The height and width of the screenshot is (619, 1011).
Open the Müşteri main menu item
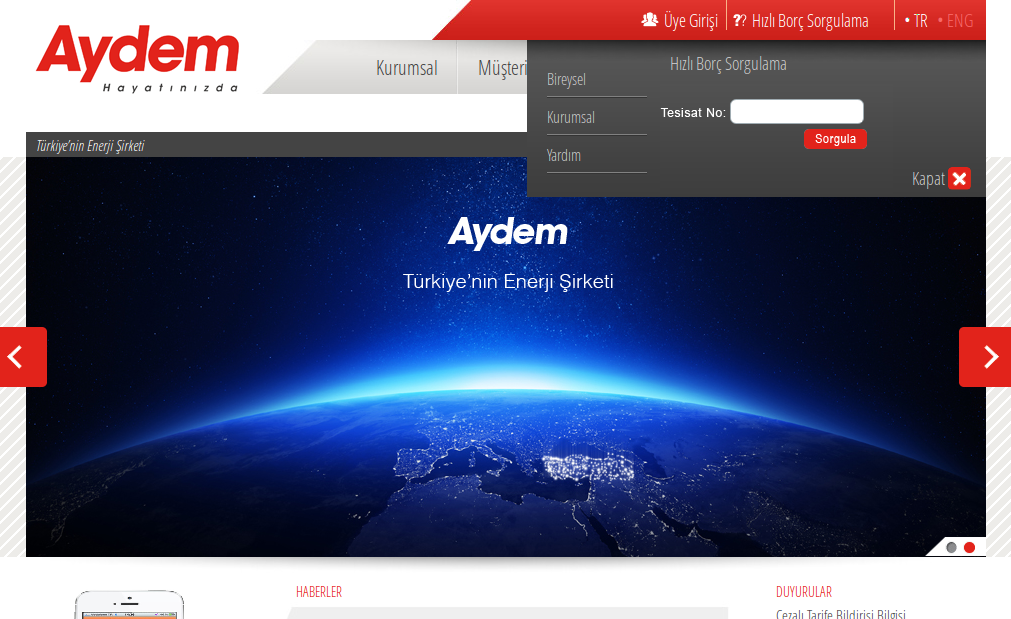[x=502, y=68]
